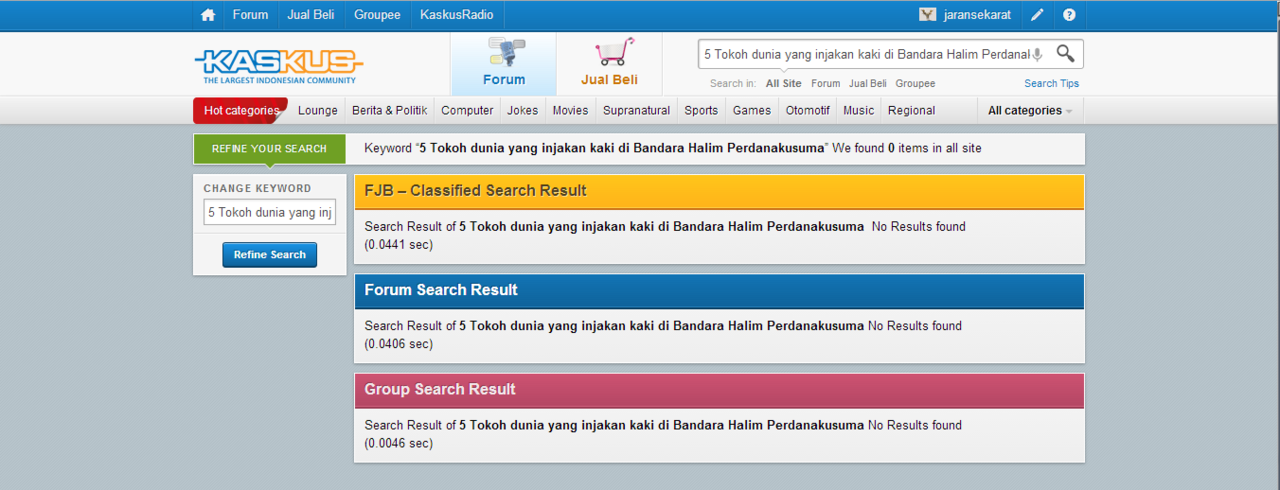Viewport: 1280px width, 490px height.
Task: Click the (0.0441 sec) timing text
Action: click(399, 244)
